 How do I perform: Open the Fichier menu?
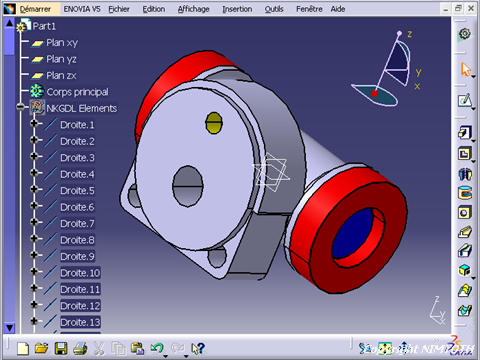coord(119,9)
